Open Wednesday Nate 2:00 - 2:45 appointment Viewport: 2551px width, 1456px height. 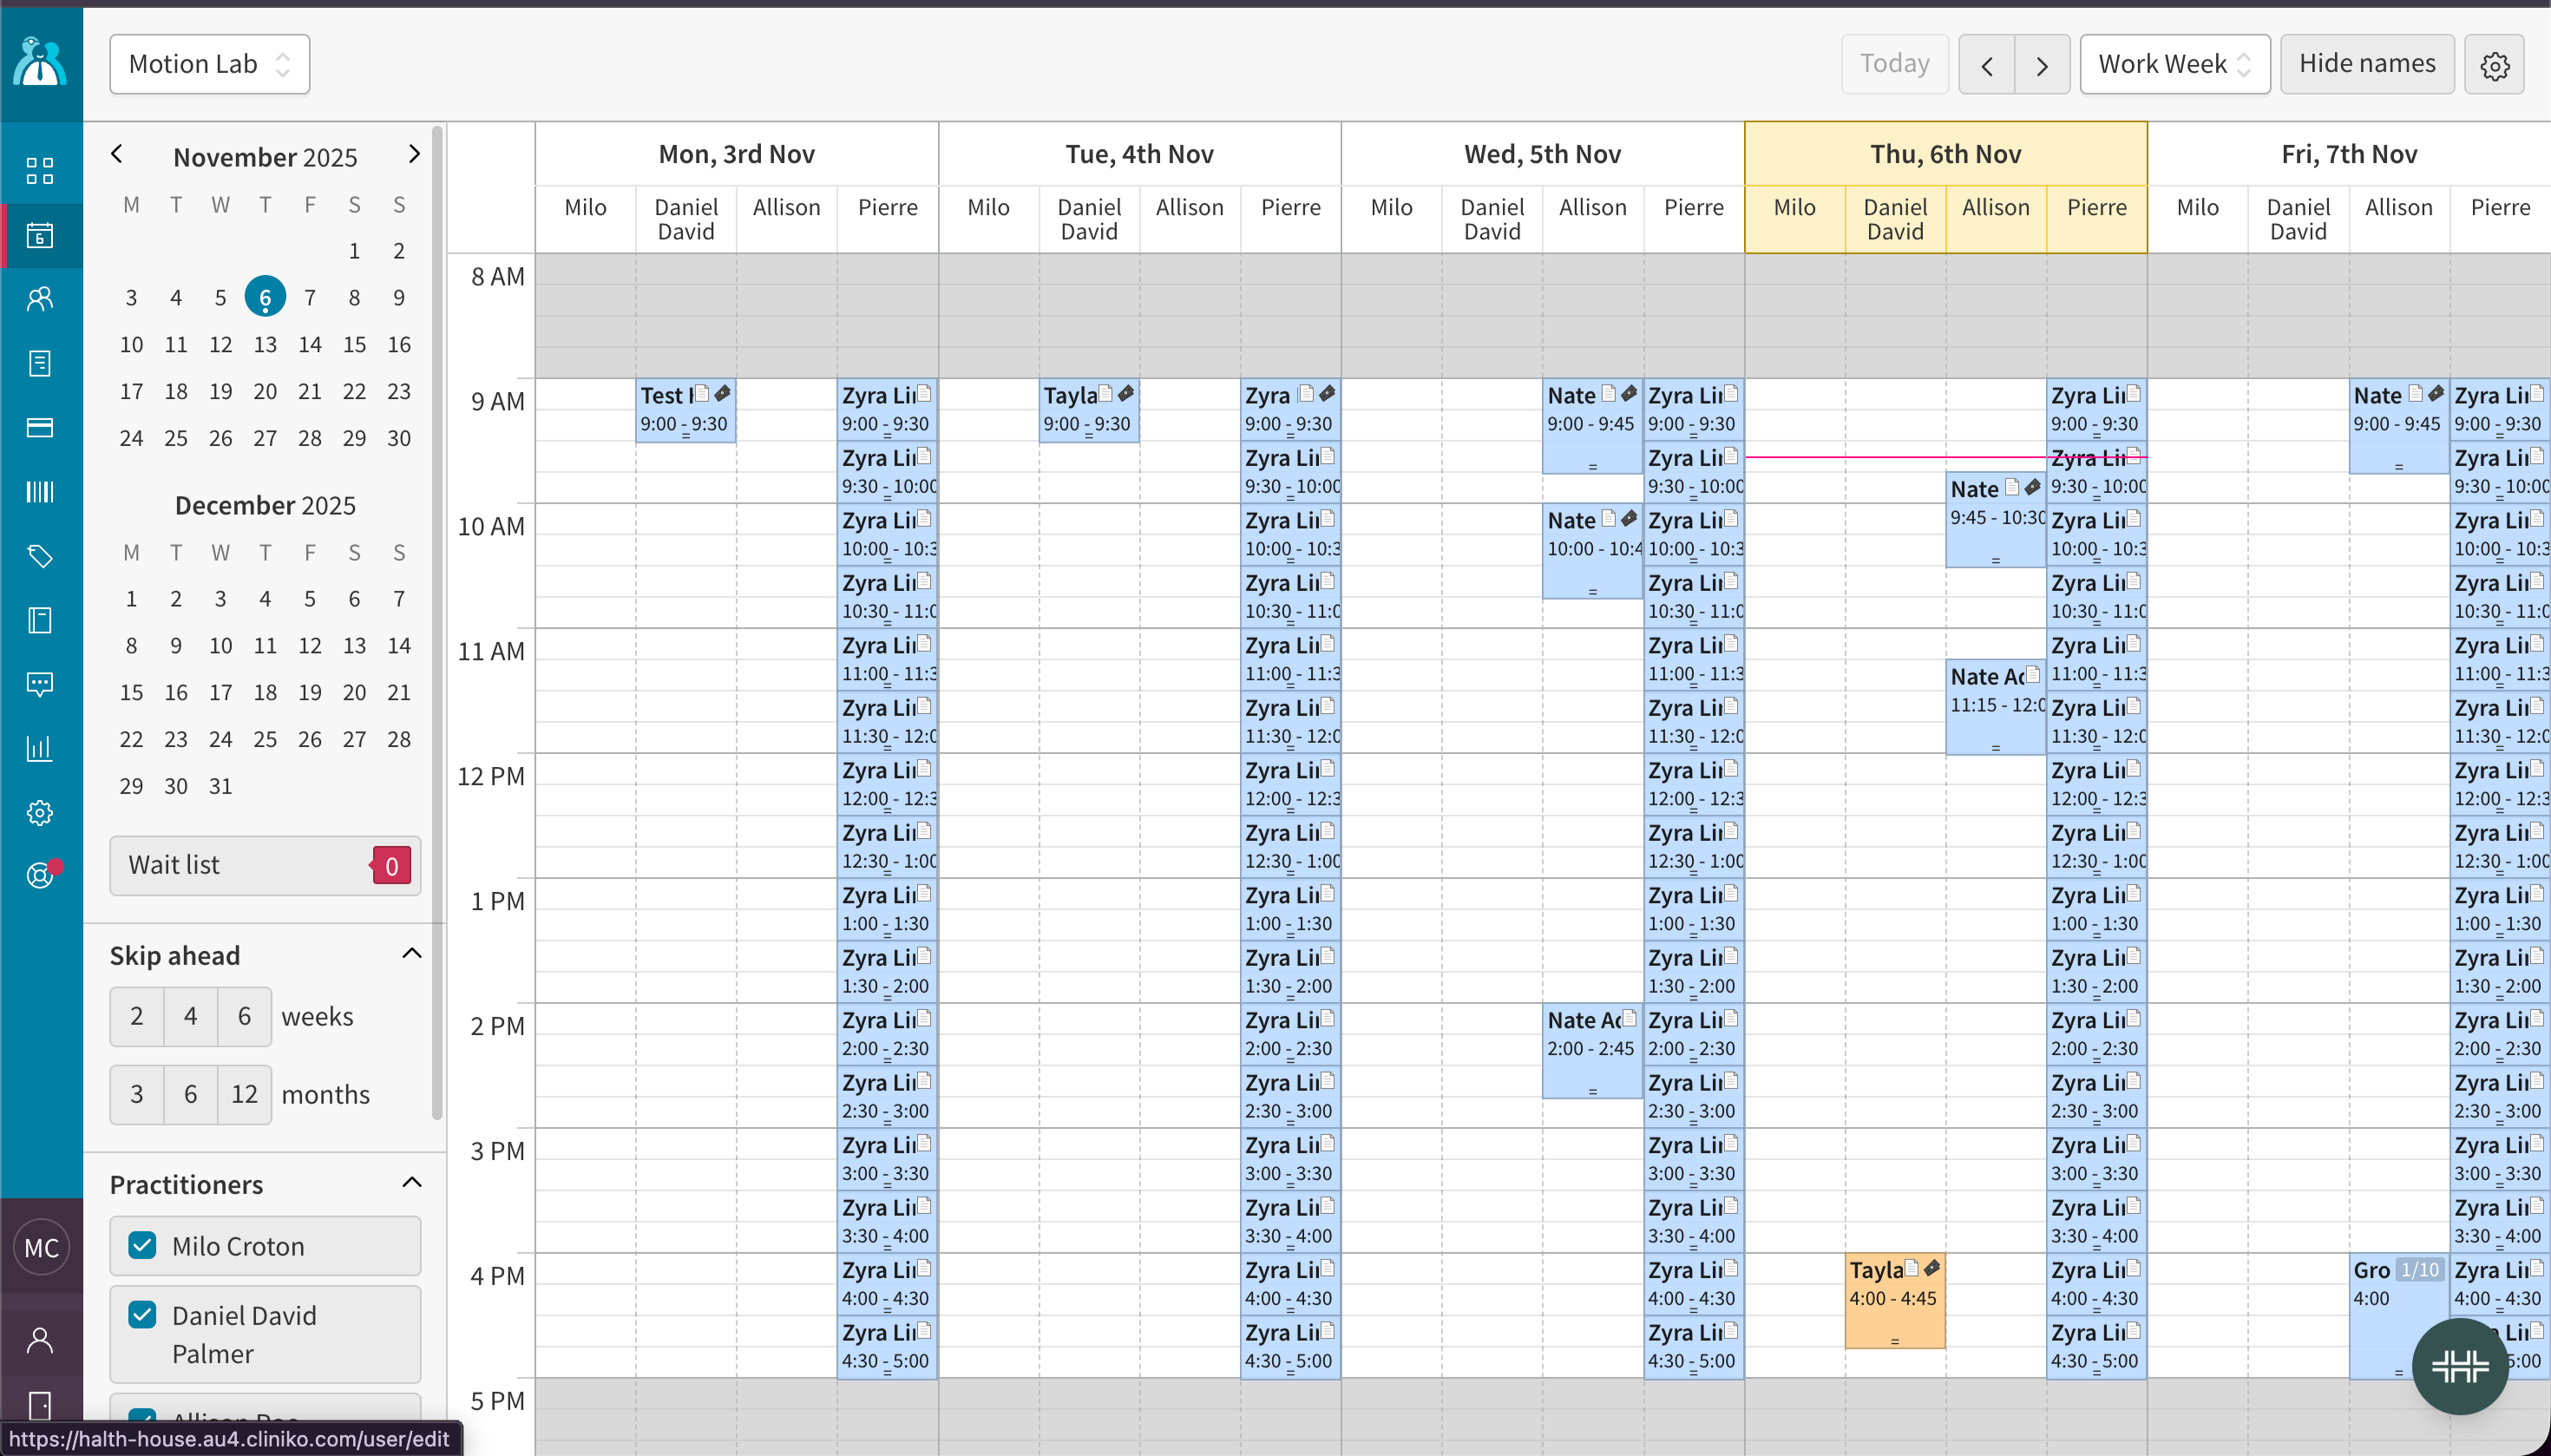tap(1592, 1050)
